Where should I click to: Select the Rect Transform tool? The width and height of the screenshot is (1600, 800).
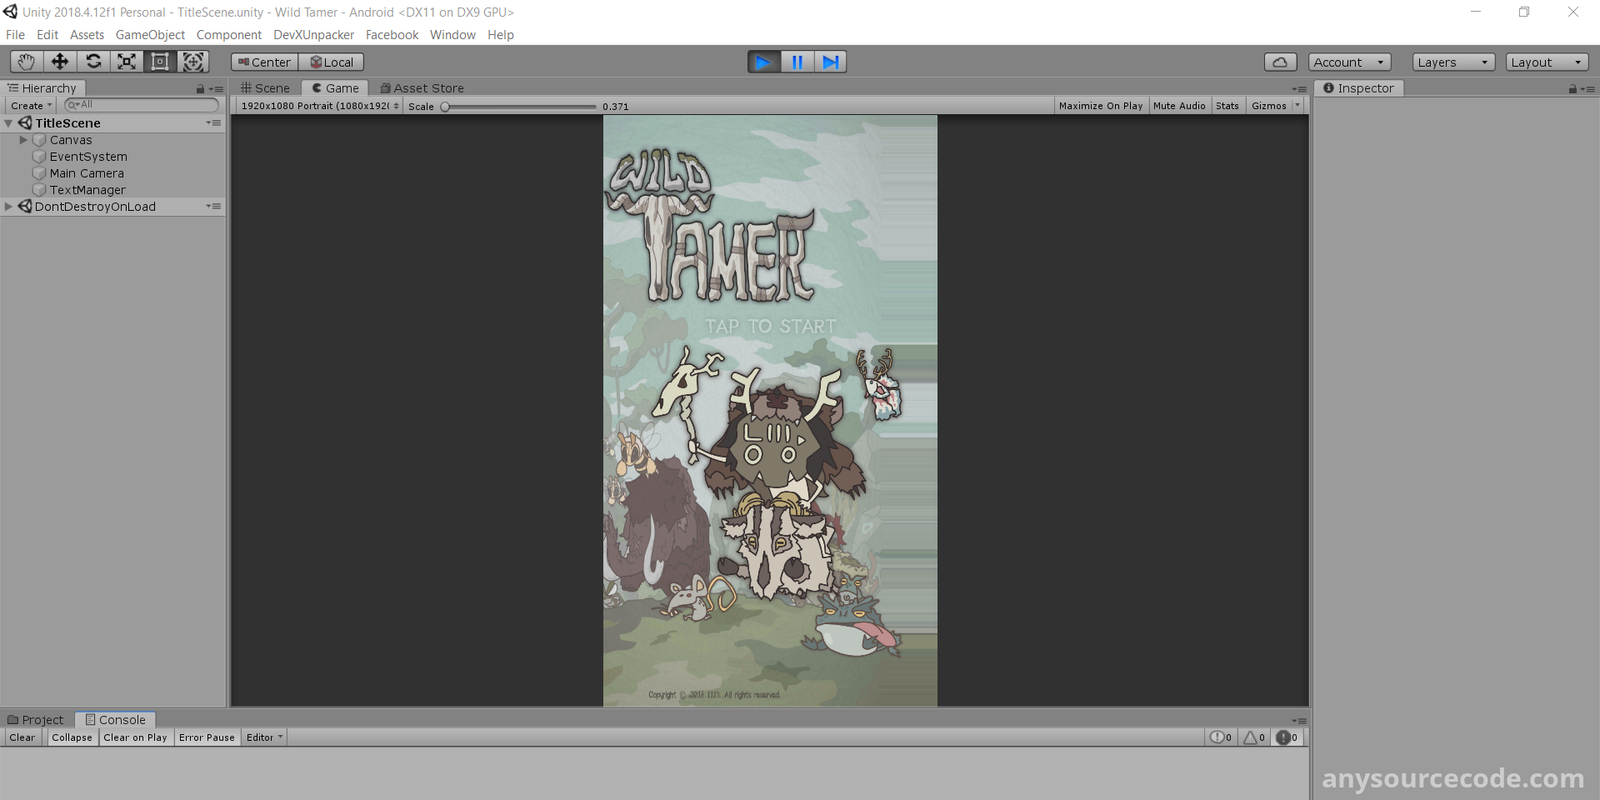[160, 62]
